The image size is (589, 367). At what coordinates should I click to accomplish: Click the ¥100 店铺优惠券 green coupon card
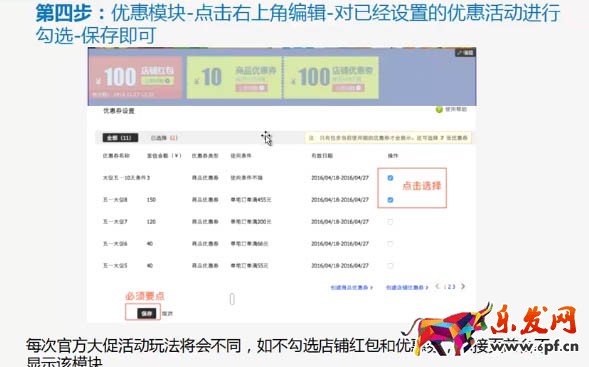coord(331,78)
